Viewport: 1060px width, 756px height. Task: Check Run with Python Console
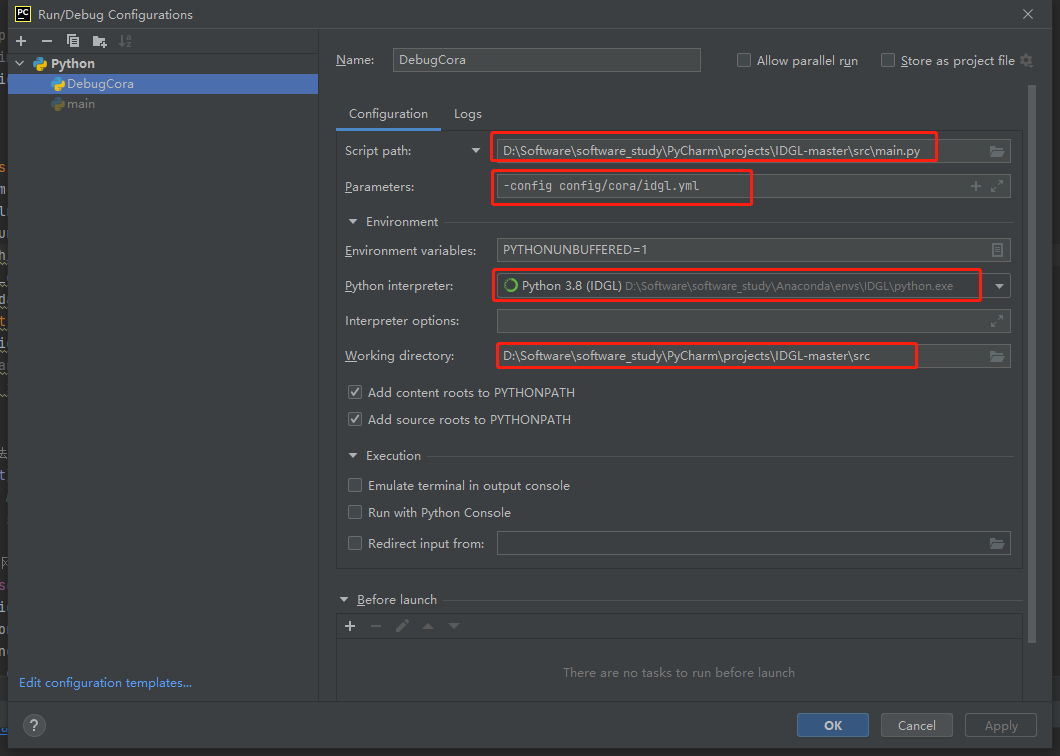pyautogui.click(x=355, y=512)
